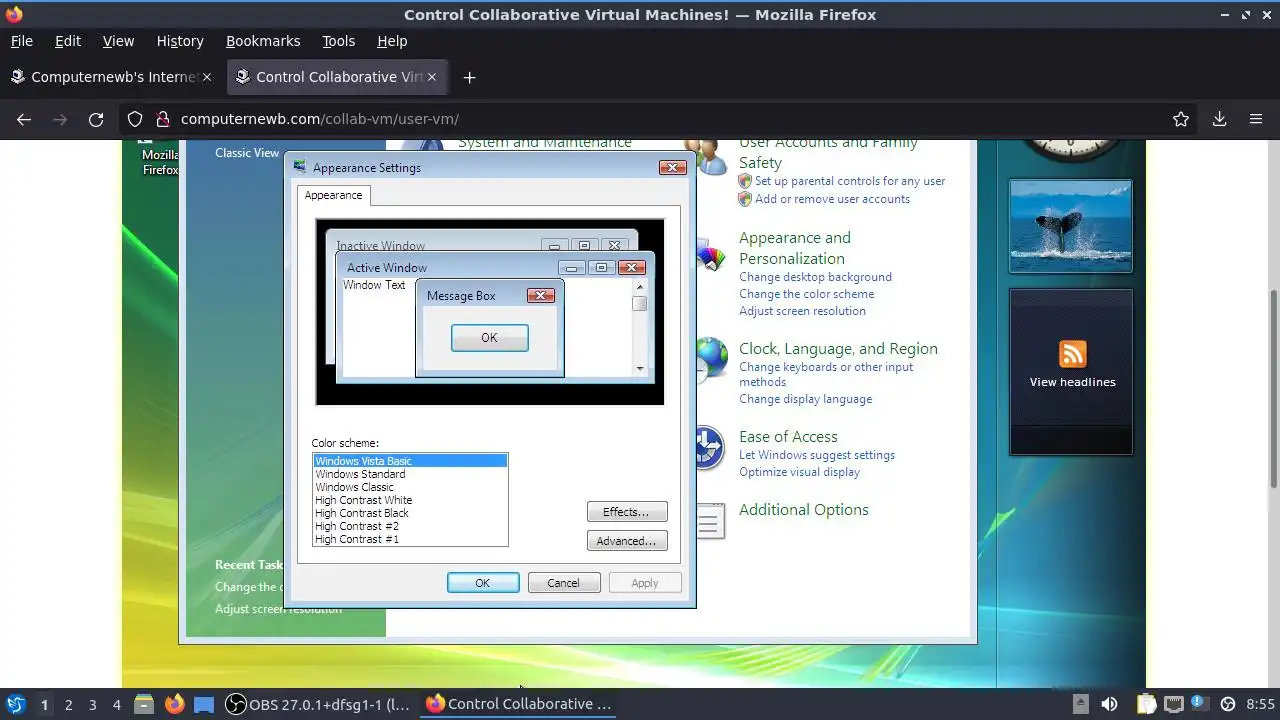The image size is (1280, 720).
Task: Click the Ease of Access icon
Action: point(709,447)
